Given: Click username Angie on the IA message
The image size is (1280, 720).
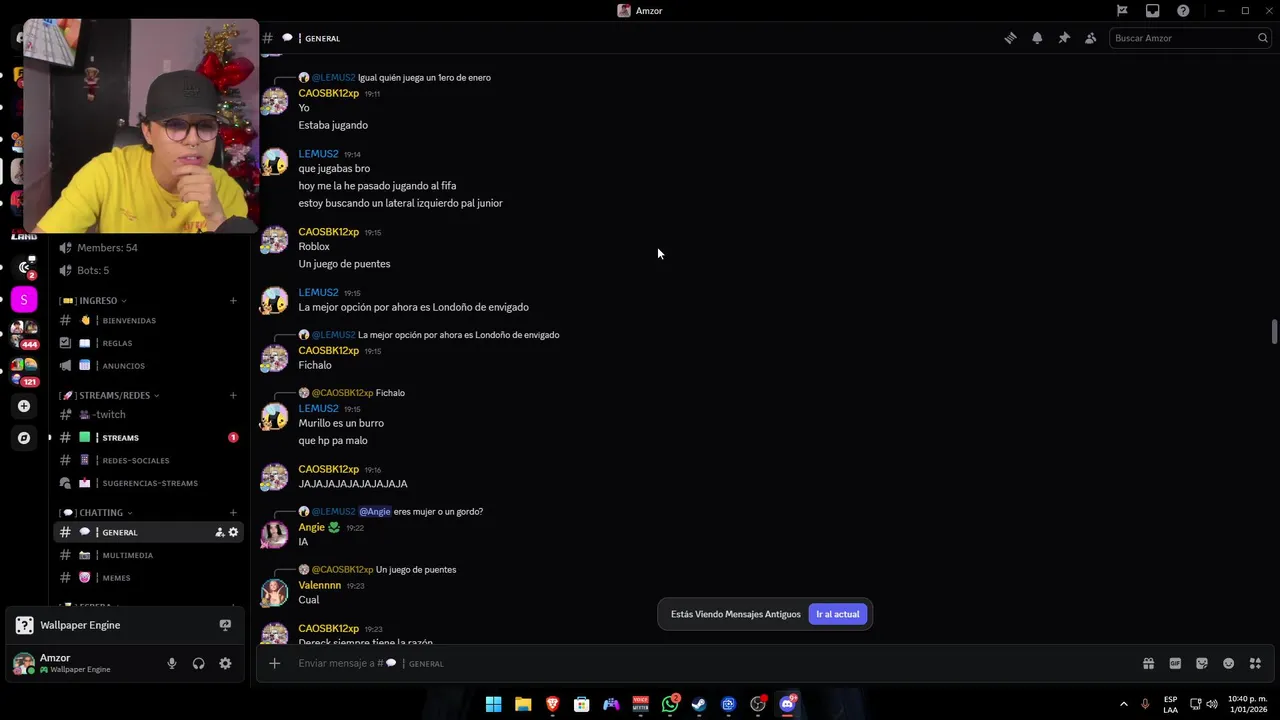Looking at the screenshot, I should click(311, 527).
